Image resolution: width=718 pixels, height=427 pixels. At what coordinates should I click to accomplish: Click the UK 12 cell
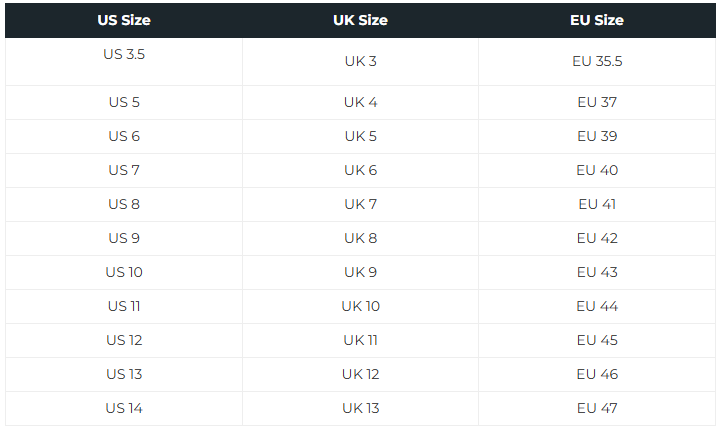[x=360, y=374]
